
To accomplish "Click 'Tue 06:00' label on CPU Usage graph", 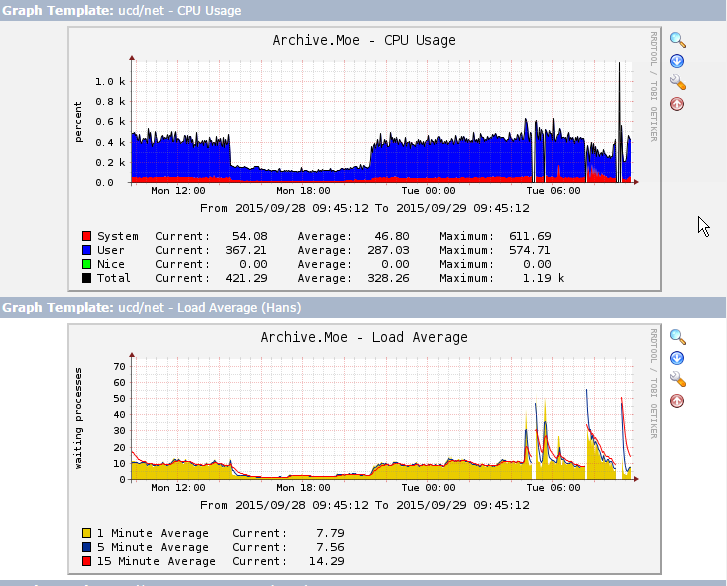I will pyautogui.click(x=553, y=191).
